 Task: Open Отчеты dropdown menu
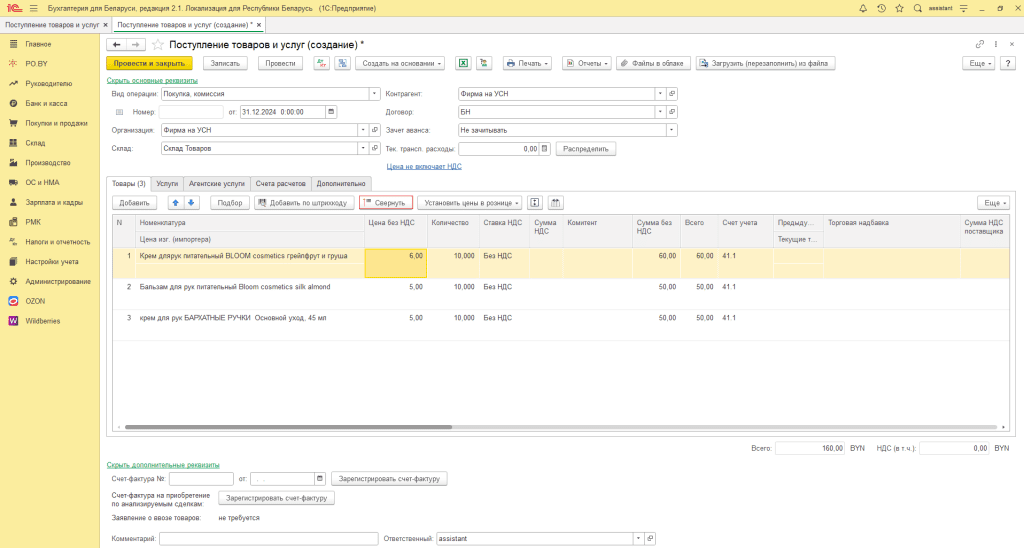coord(586,63)
